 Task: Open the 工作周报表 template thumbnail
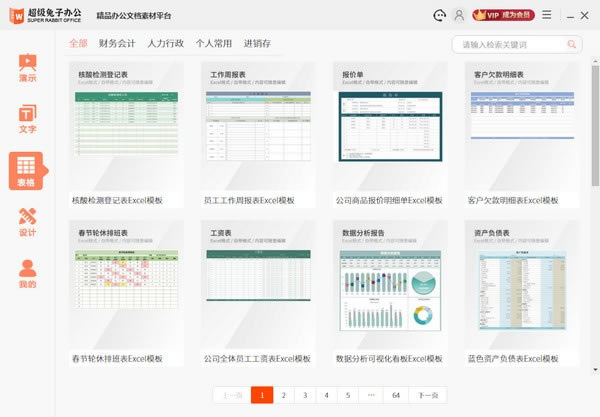tap(258, 127)
